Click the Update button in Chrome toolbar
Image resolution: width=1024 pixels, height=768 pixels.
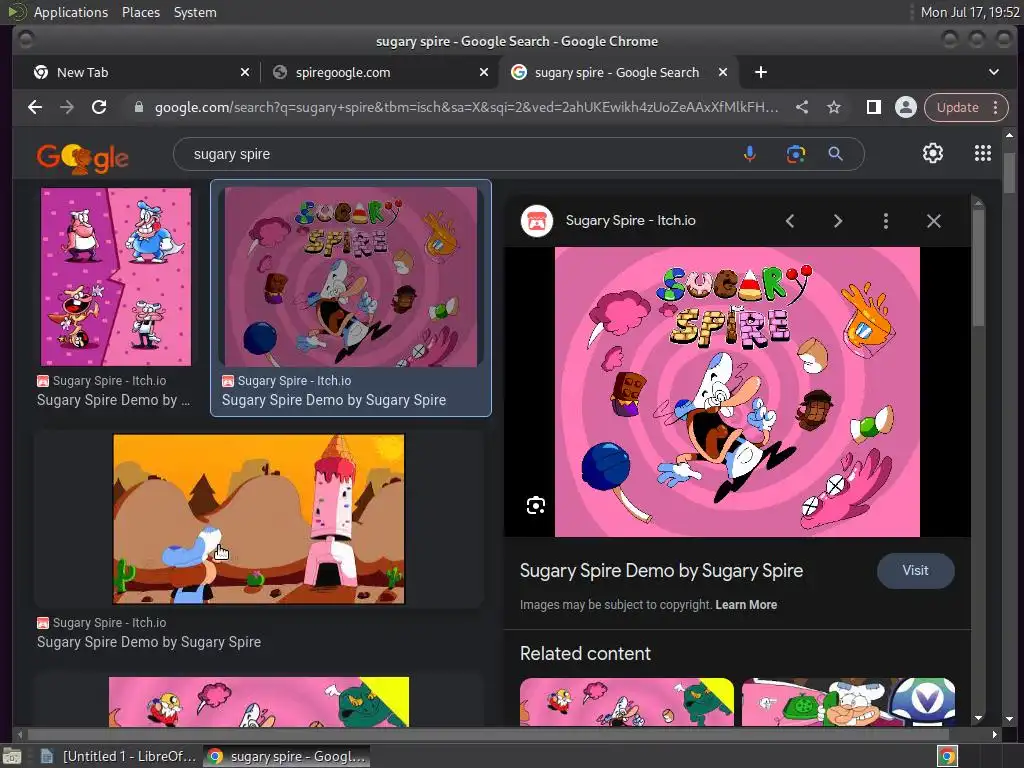click(x=957, y=107)
